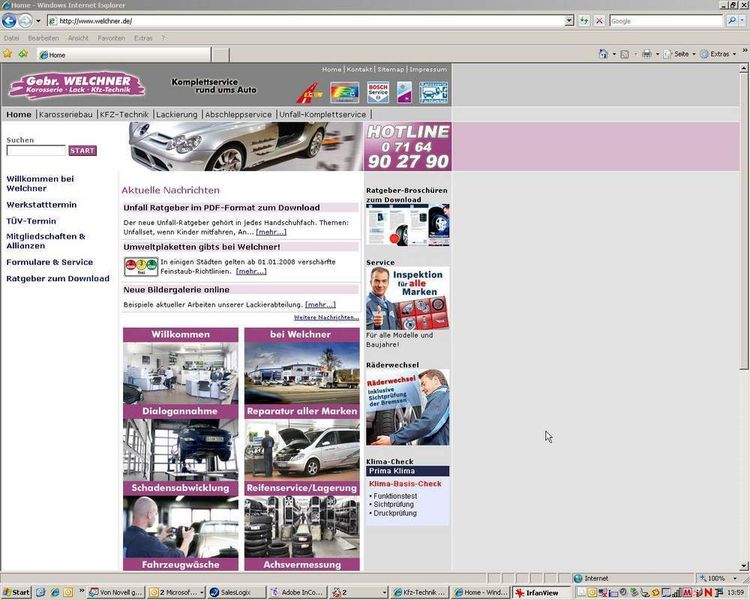Open the Extras toolbar dropdown
750x600 pixels.
click(718, 54)
